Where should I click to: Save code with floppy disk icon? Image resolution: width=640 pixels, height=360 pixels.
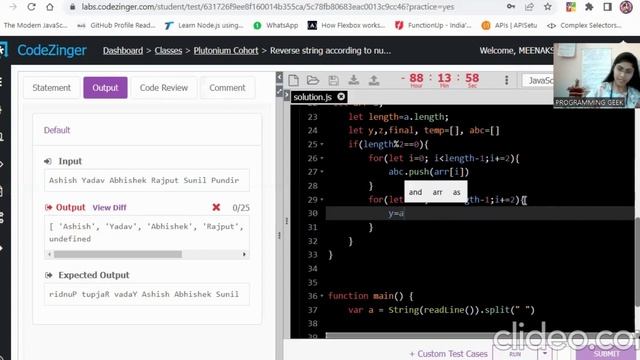(333, 80)
